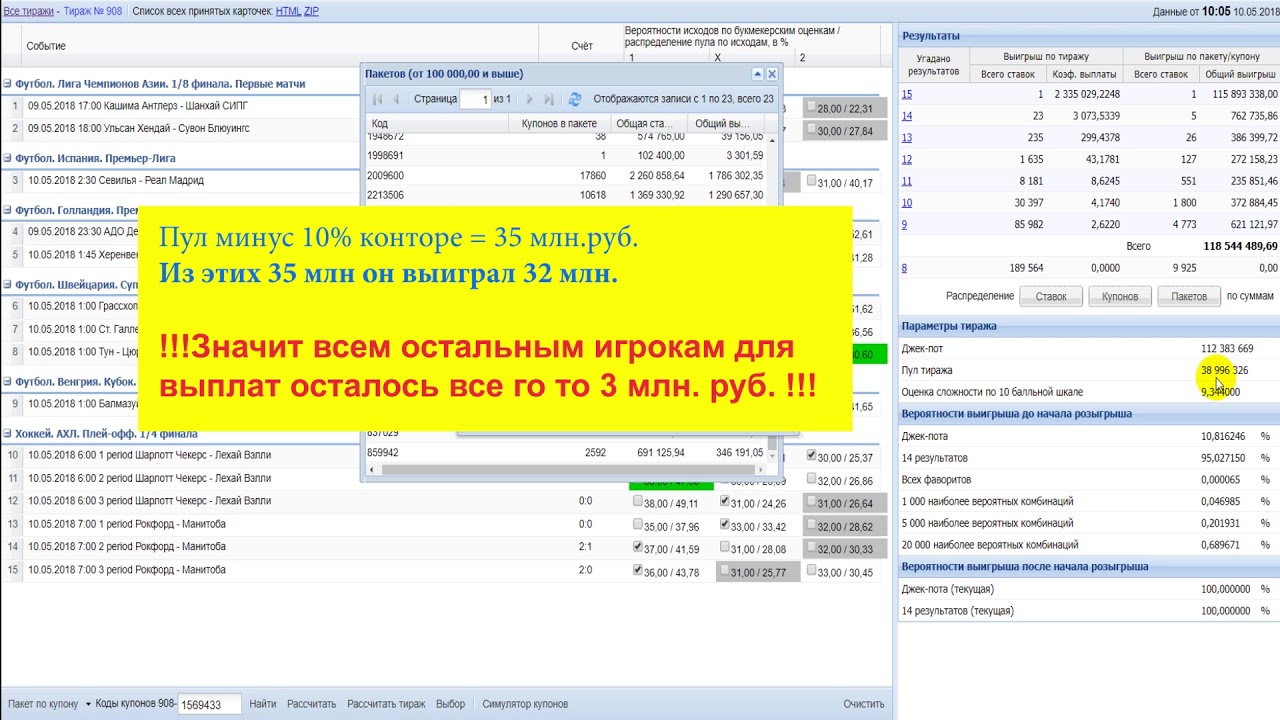Focus page number field in popup
Image resolution: width=1280 pixels, height=720 pixels.
pos(475,99)
